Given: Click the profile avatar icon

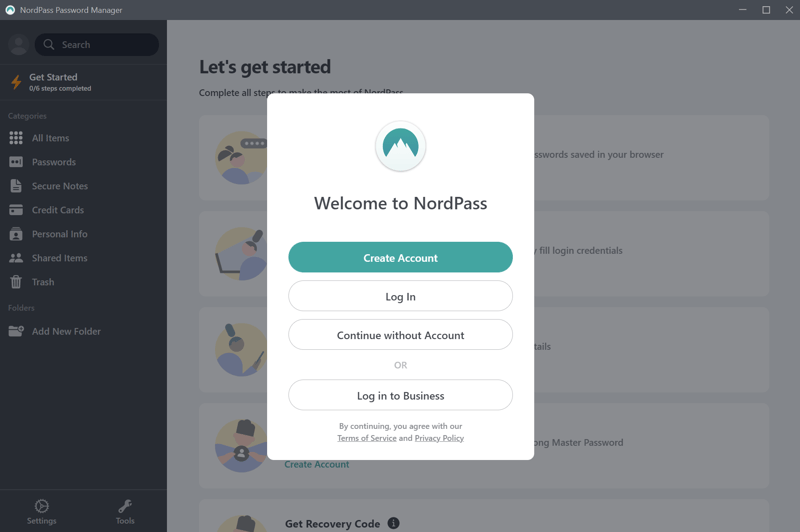Looking at the screenshot, I should click(18, 44).
